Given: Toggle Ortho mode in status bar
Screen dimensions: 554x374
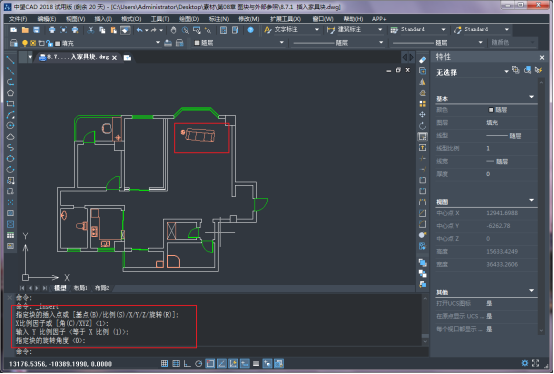Looking at the screenshot, I should tap(187, 363).
